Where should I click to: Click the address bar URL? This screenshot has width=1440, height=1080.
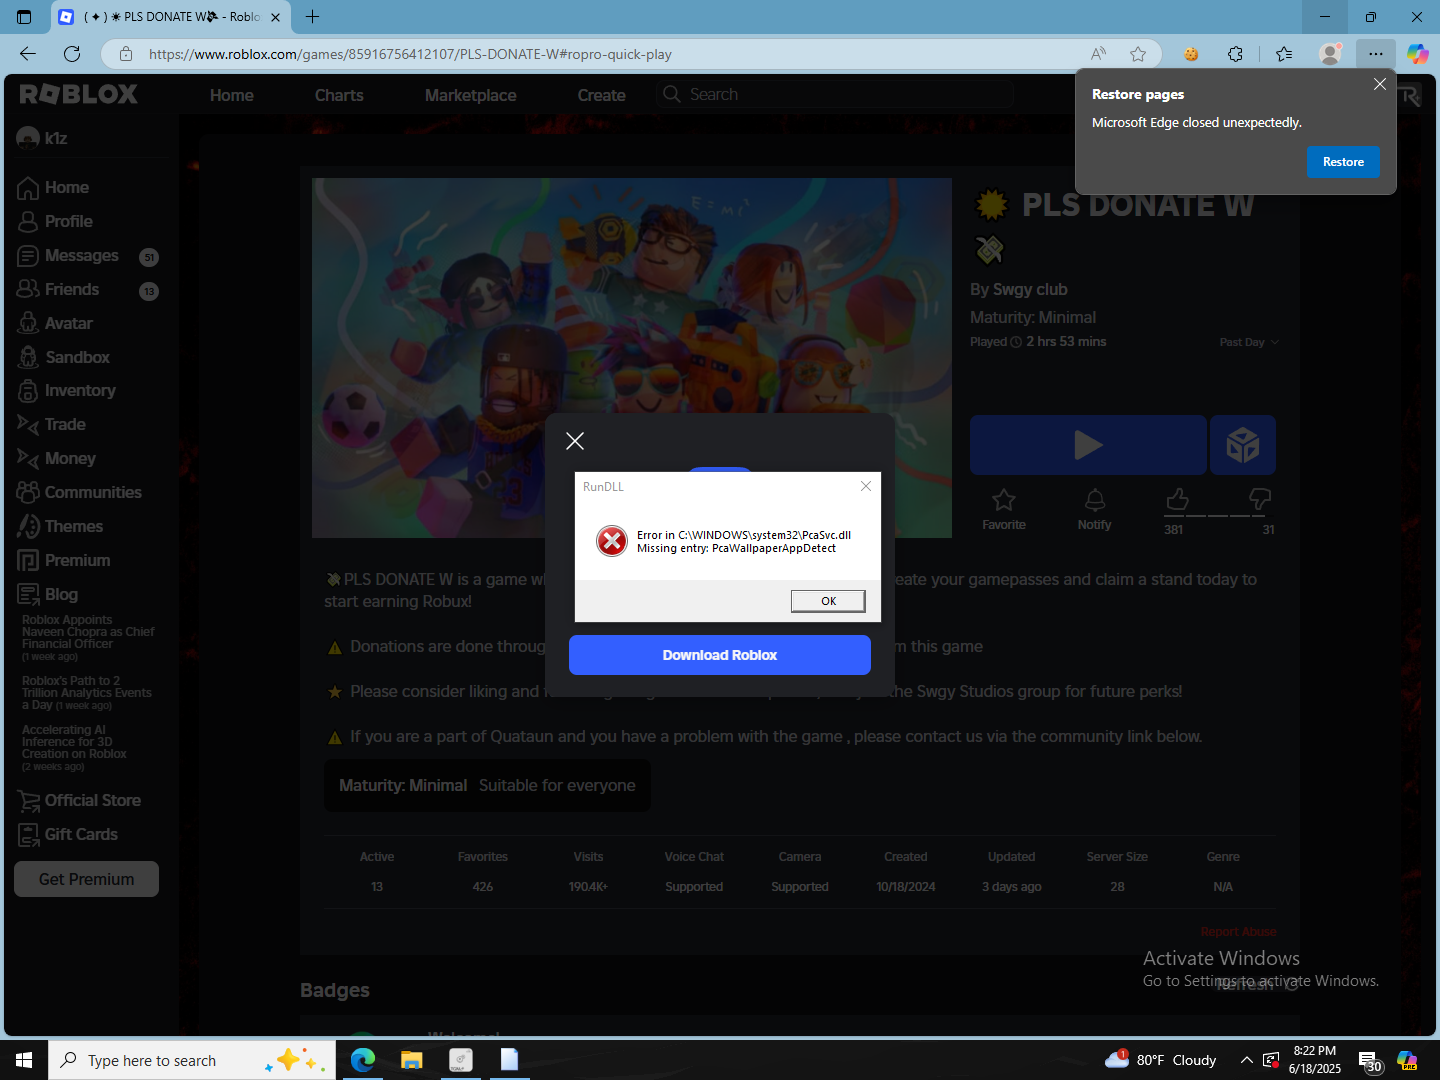[x=410, y=54]
